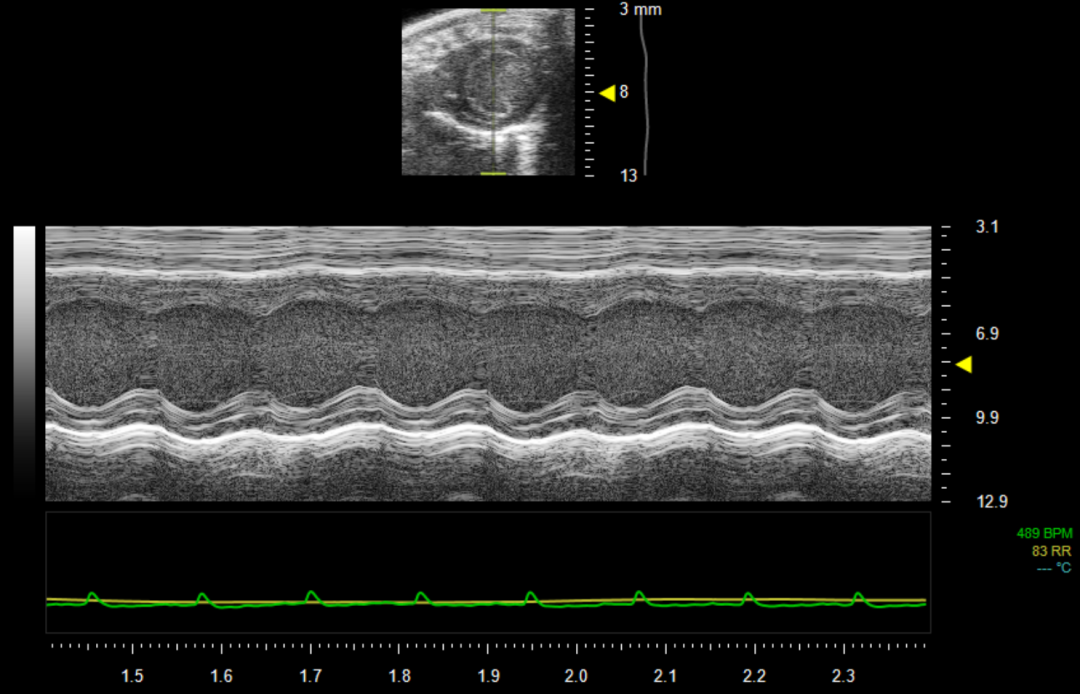Click the 2.3 mark on time axis
1080x694 pixels.
coord(843,676)
